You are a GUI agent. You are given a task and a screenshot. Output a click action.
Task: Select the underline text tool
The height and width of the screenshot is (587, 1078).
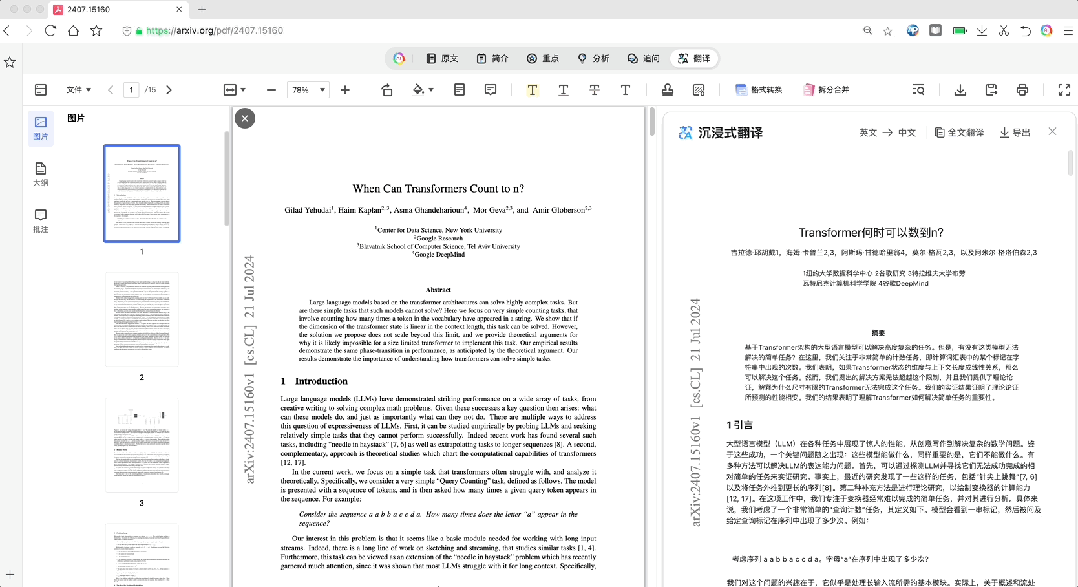pos(563,89)
